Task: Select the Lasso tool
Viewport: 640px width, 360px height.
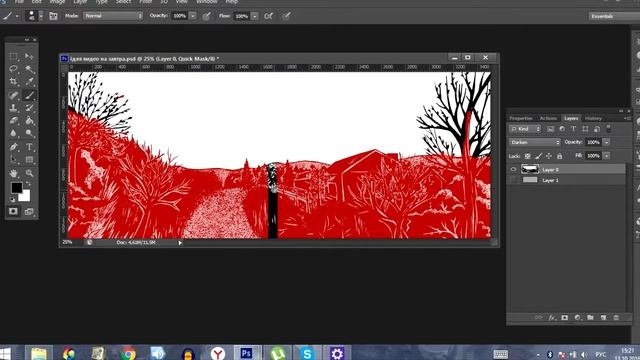Action: (13, 69)
